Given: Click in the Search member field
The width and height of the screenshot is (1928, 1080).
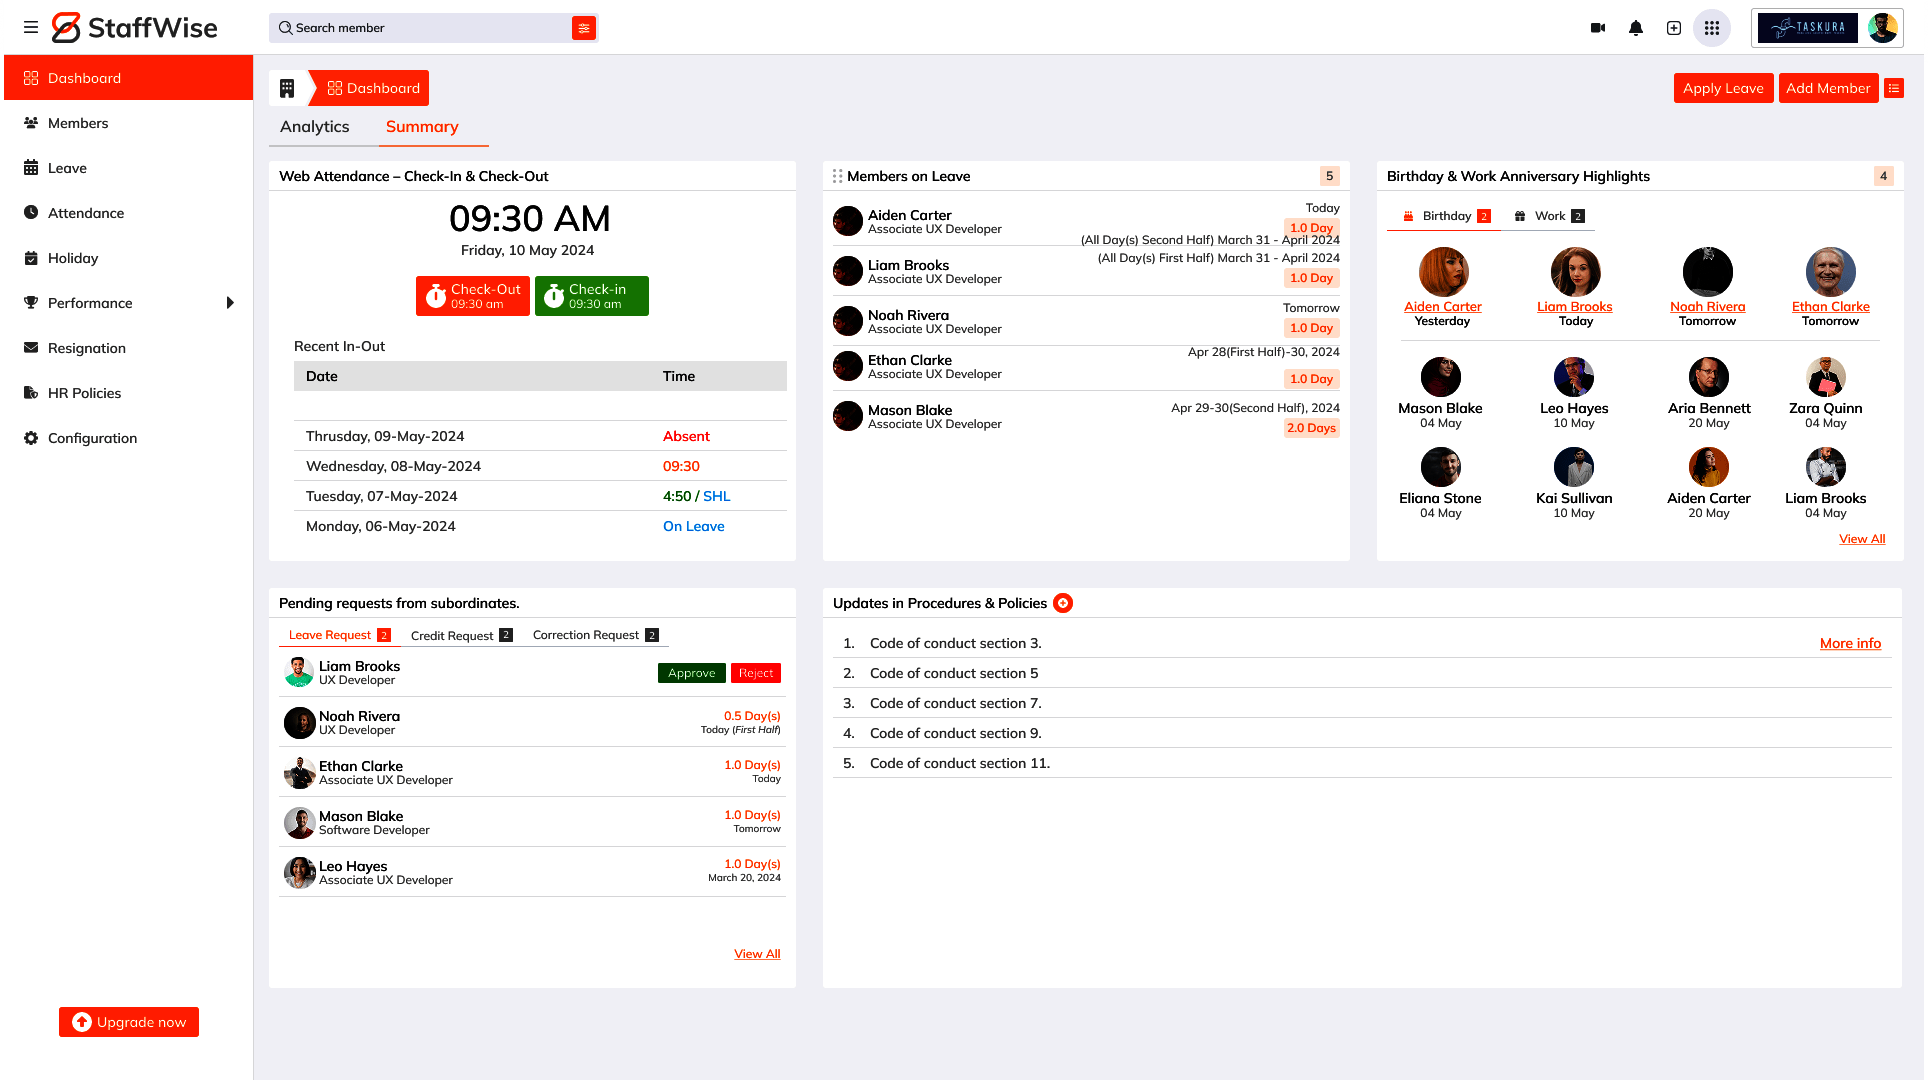Looking at the screenshot, I should pyautogui.click(x=425, y=28).
